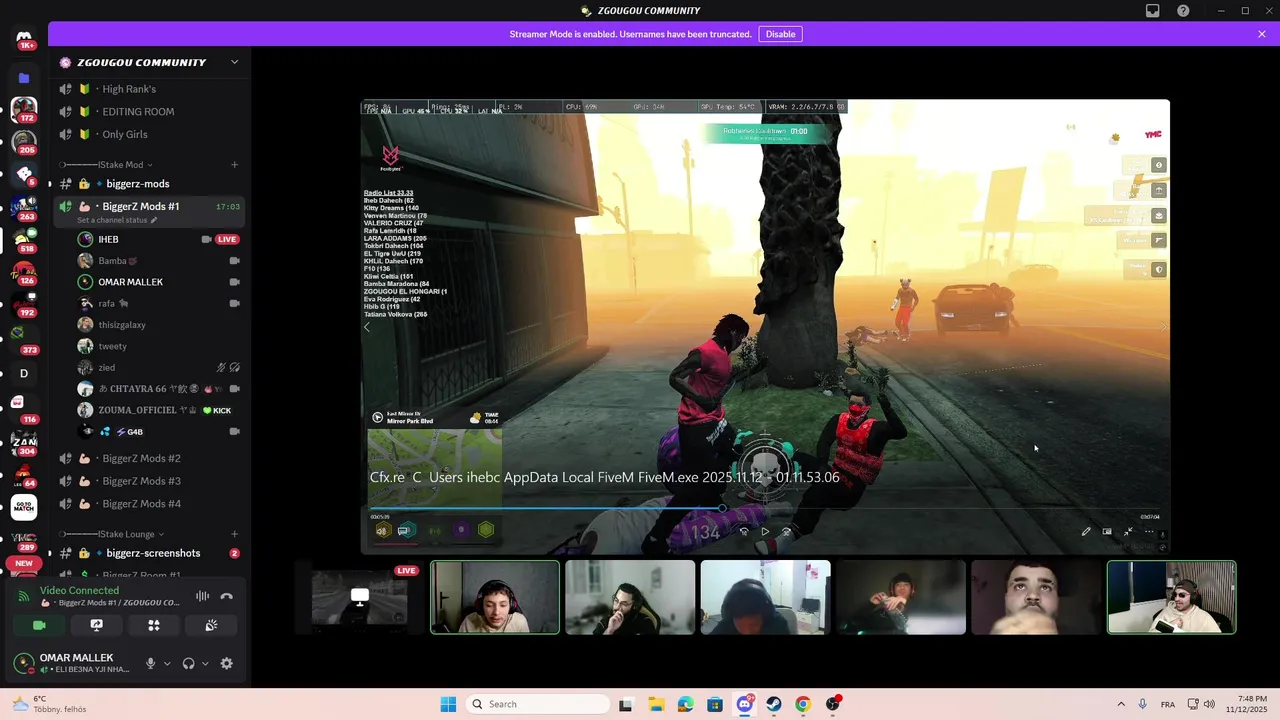Click the pencil edit icon in streamed video
The width and height of the screenshot is (1280, 720).
click(x=1086, y=532)
